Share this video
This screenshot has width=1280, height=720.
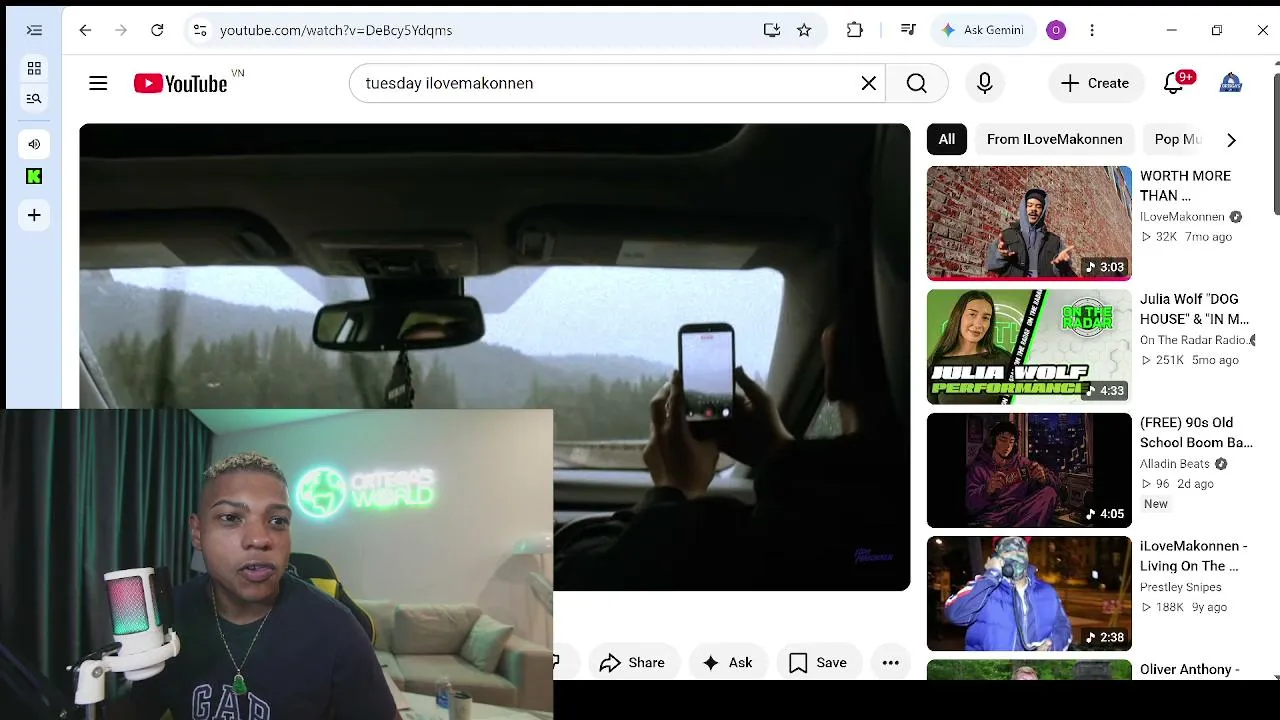point(632,662)
